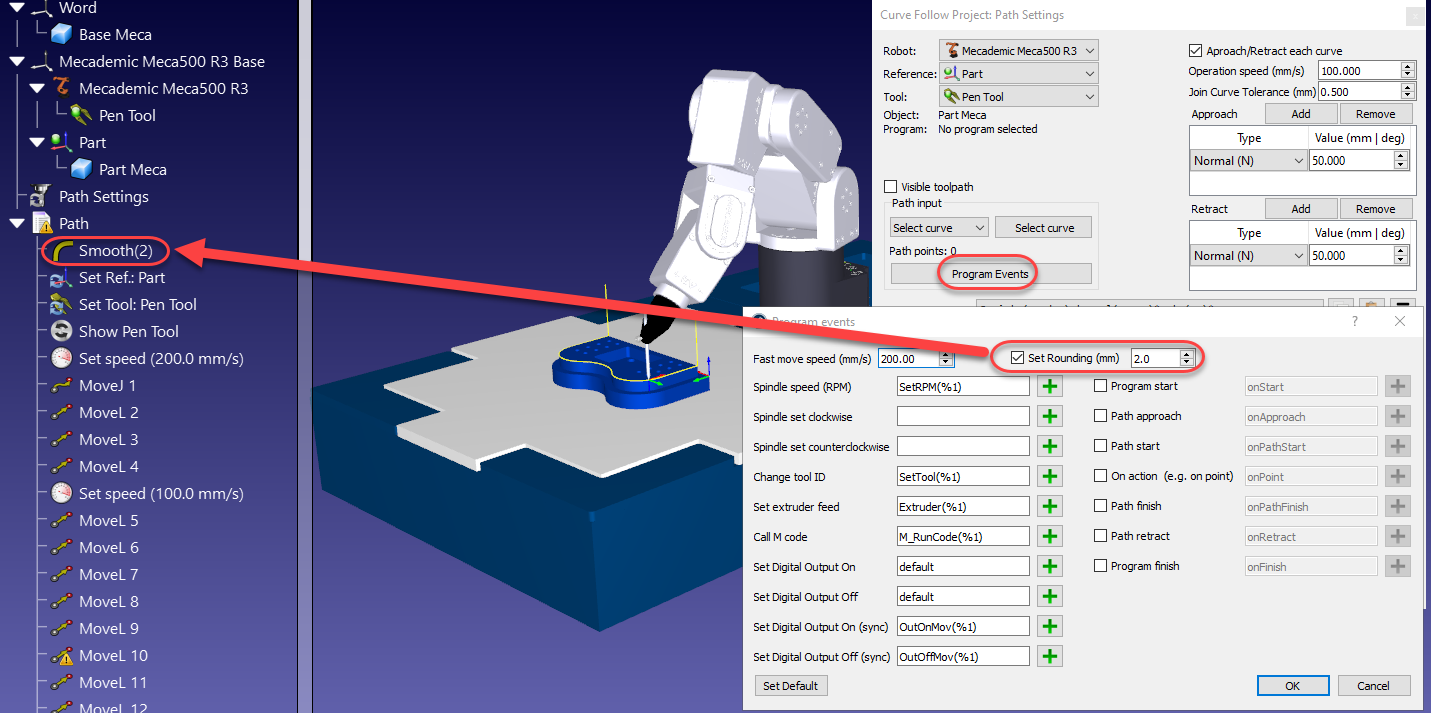1431x713 pixels.
Task: Click the Program Events button
Action: pyautogui.click(x=990, y=274)
